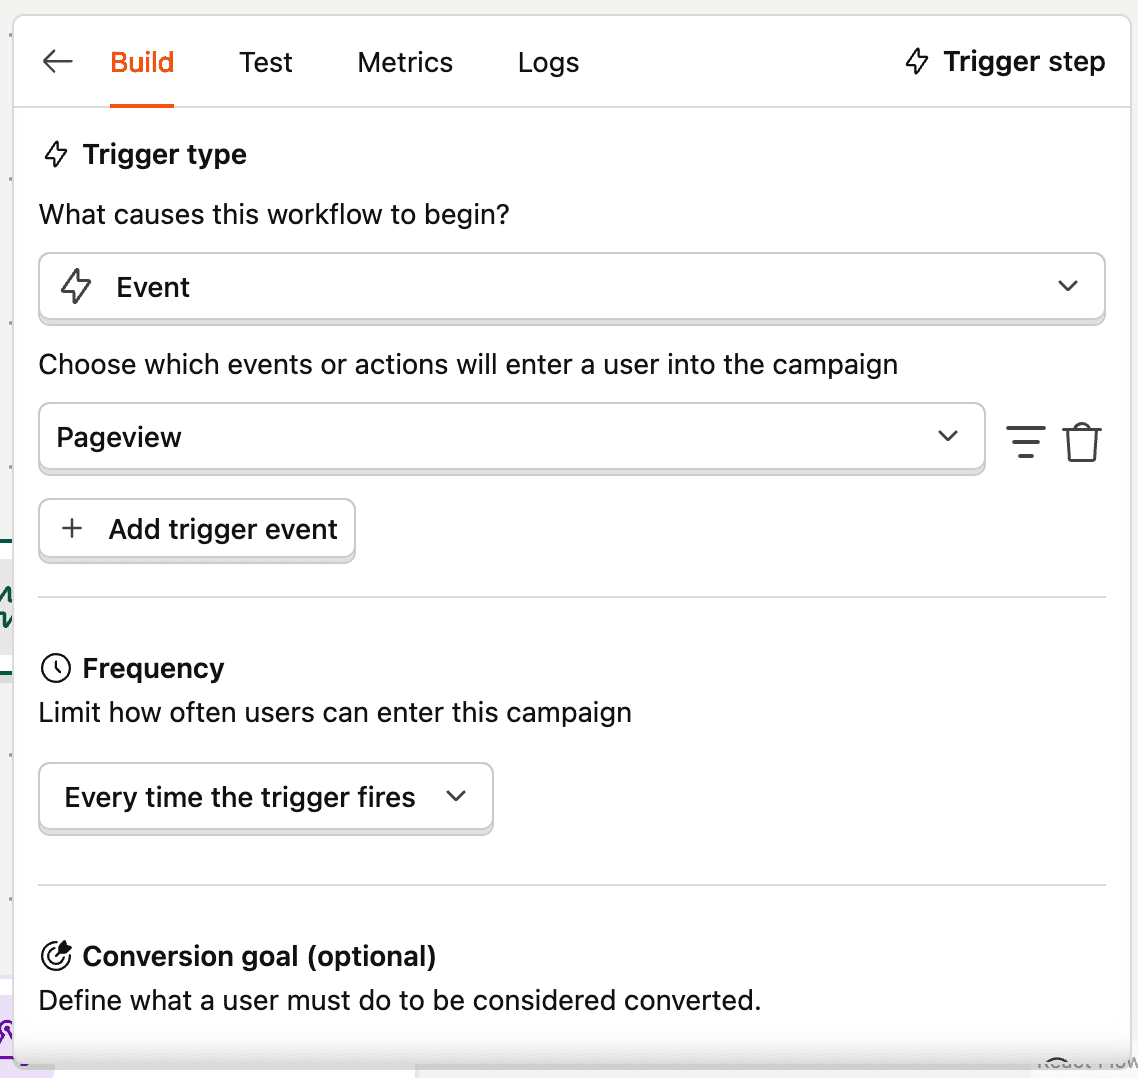This screenshot has height=1078, width=1138.
Task: Expand the Pageview event dropdown
Action: (511, 437)
